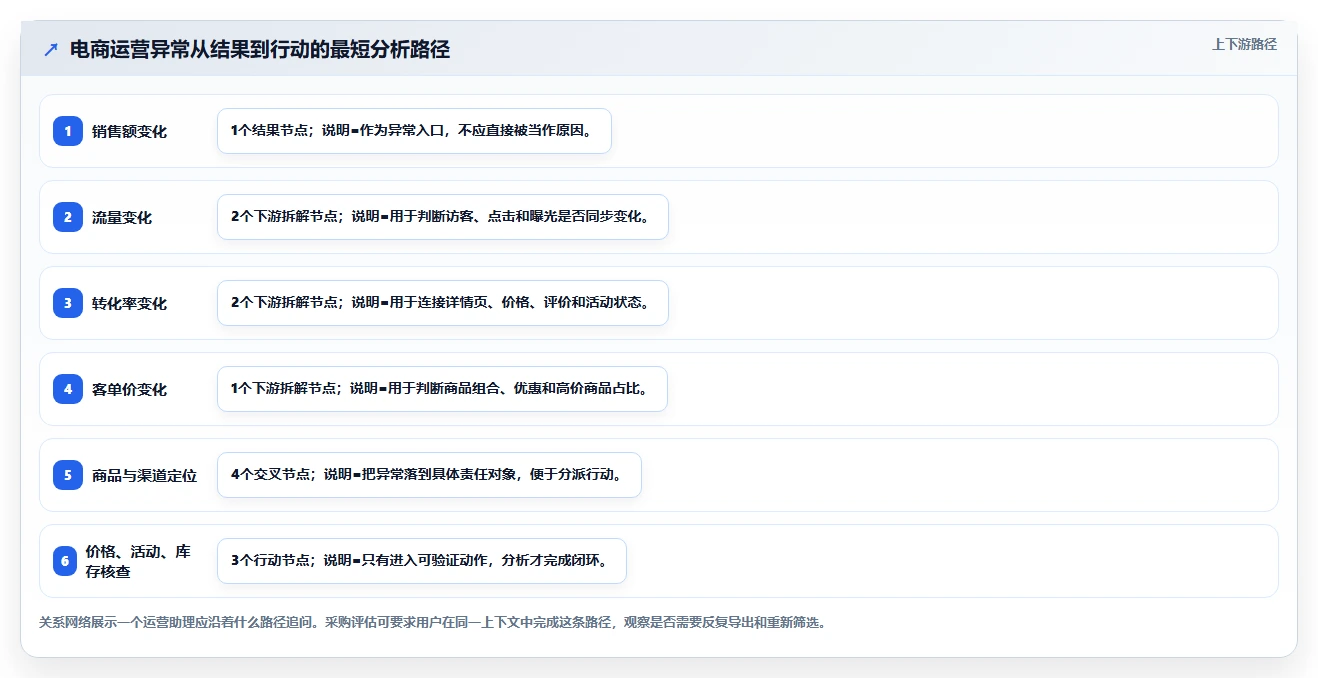
Task: Select step number badge 1
Action: [x=68, y=131]
